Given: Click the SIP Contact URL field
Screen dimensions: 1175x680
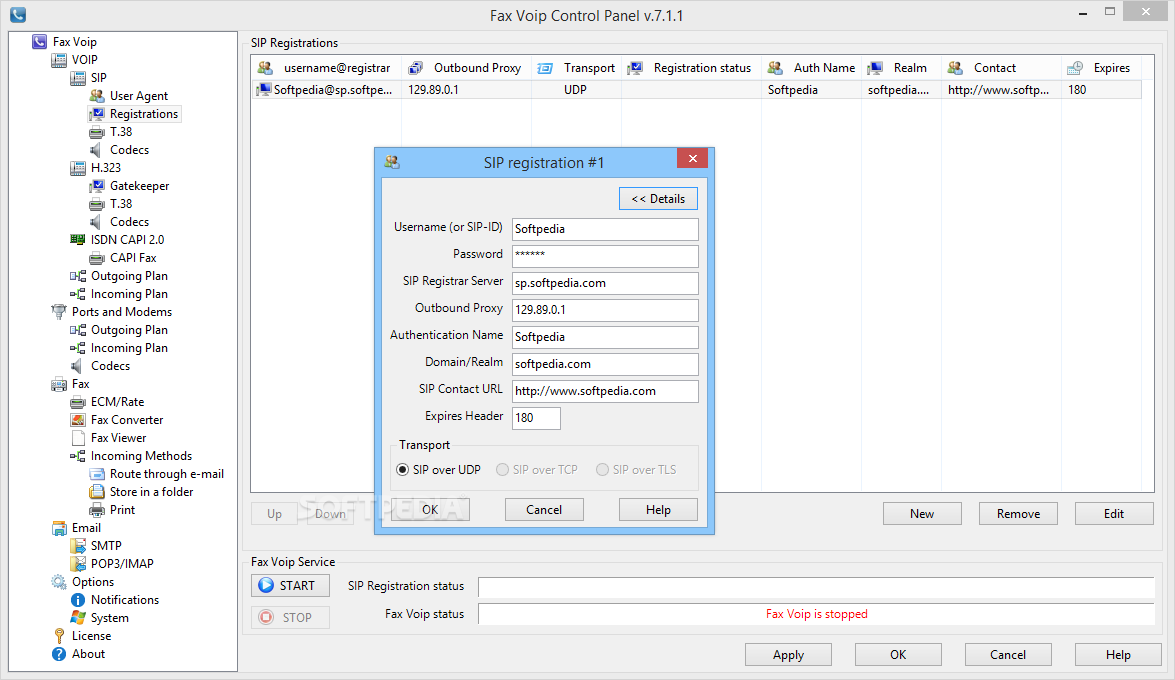Looking at the screenshot, I should click(605, 391).
